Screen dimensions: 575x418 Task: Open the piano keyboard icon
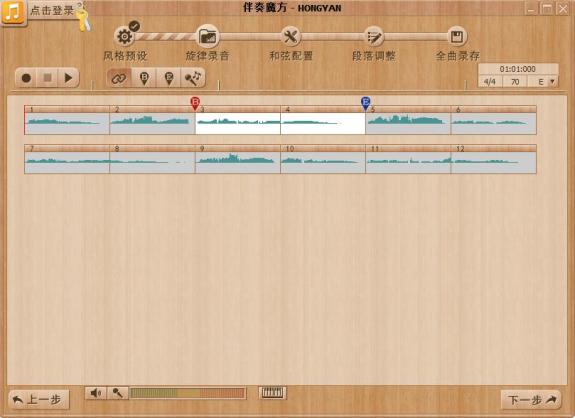[272, 393]
